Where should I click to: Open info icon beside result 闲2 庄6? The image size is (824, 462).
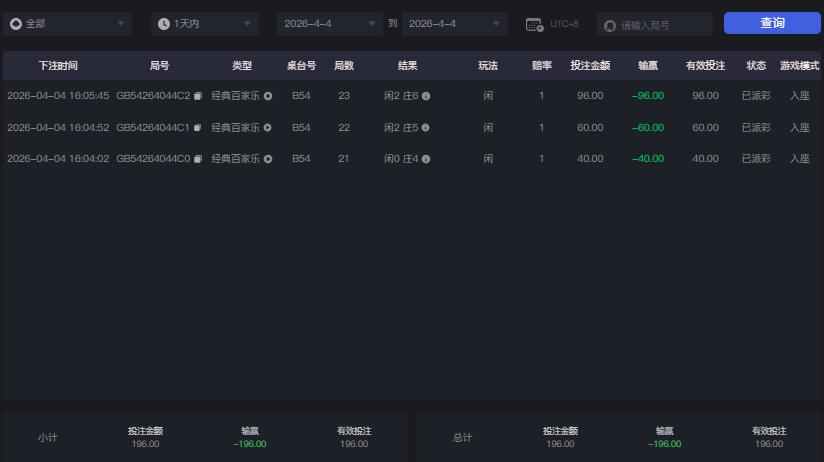click(x=426, y=96)
